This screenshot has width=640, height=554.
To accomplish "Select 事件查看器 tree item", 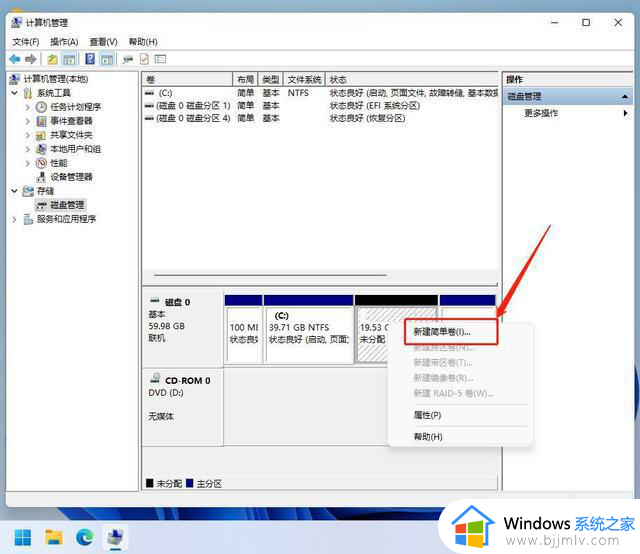I will click(71, 121).
